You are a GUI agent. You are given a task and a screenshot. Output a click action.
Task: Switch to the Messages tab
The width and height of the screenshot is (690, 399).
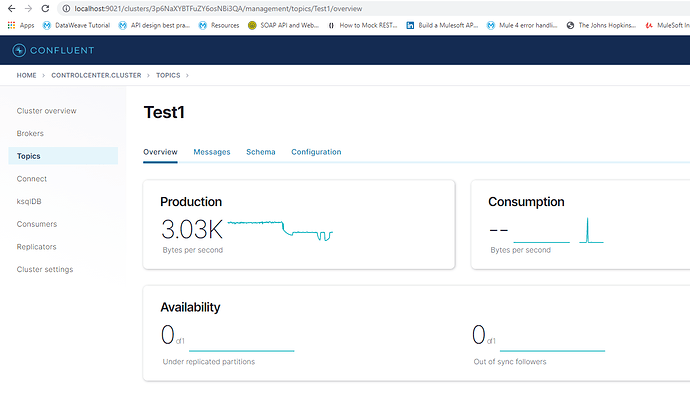click(x=212, y=152)
